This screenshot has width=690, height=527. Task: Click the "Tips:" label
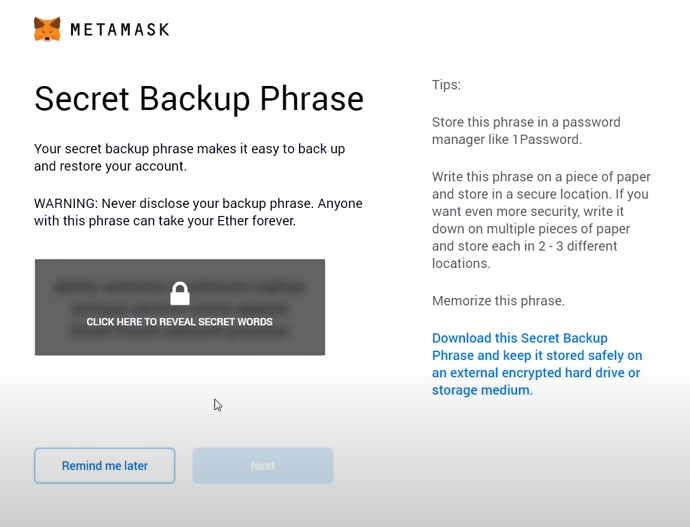coord(446,84)
